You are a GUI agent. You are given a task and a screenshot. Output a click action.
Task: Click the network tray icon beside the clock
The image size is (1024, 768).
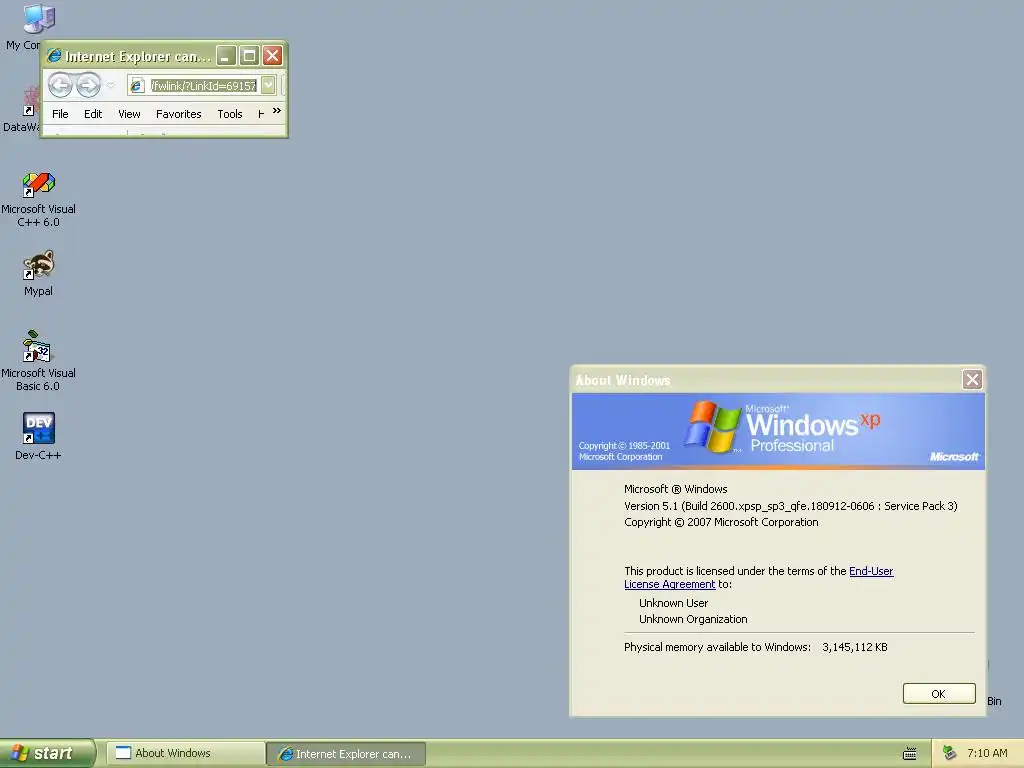[950, 753]
